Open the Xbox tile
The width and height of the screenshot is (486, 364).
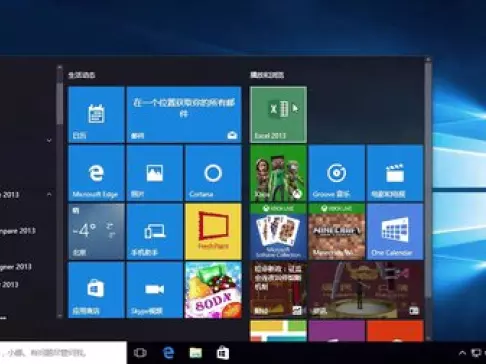click(x=278, y=173)
